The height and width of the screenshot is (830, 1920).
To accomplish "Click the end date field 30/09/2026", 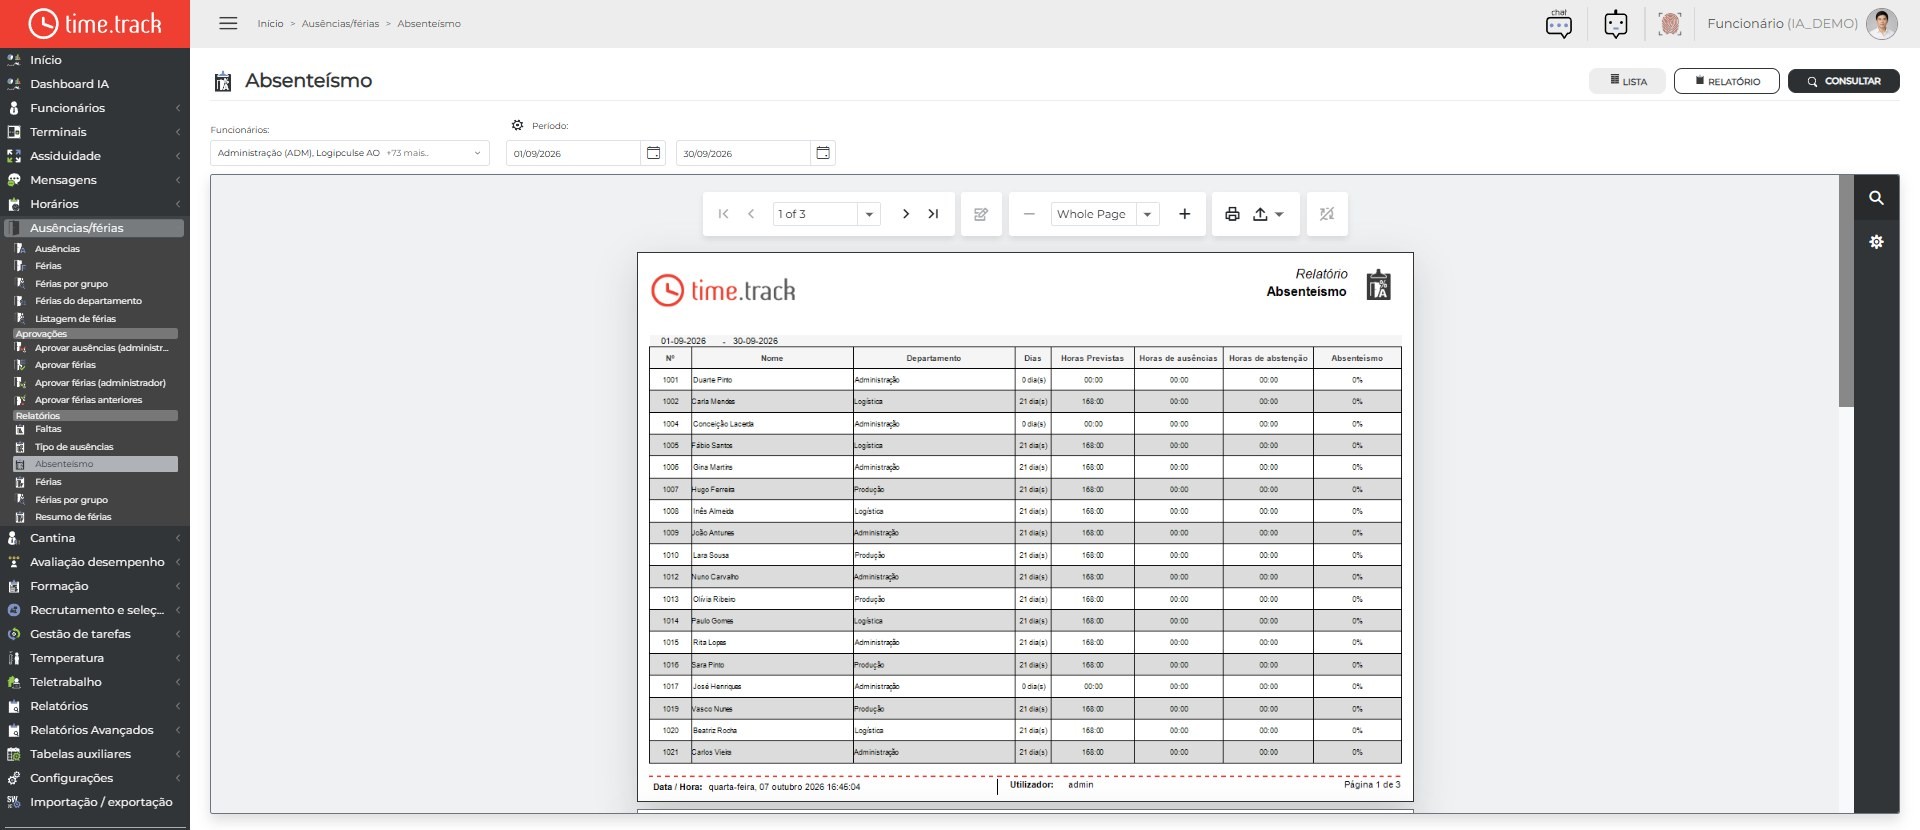I will click(743, 153).
